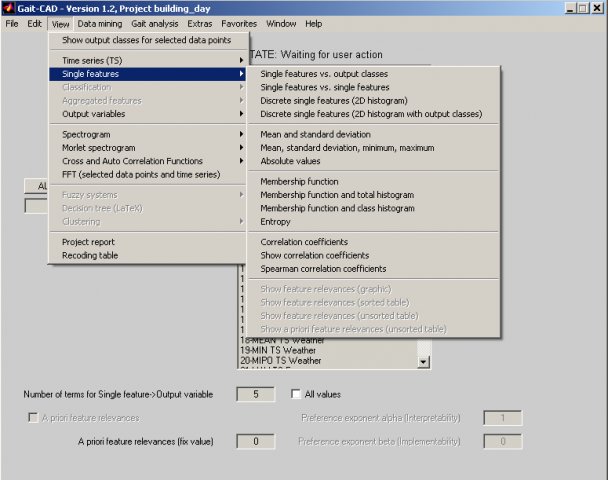This screenshot has width=608, height=480.
Task: Choose Entropy in Single features submenu
Action: [x=373, y=222]
